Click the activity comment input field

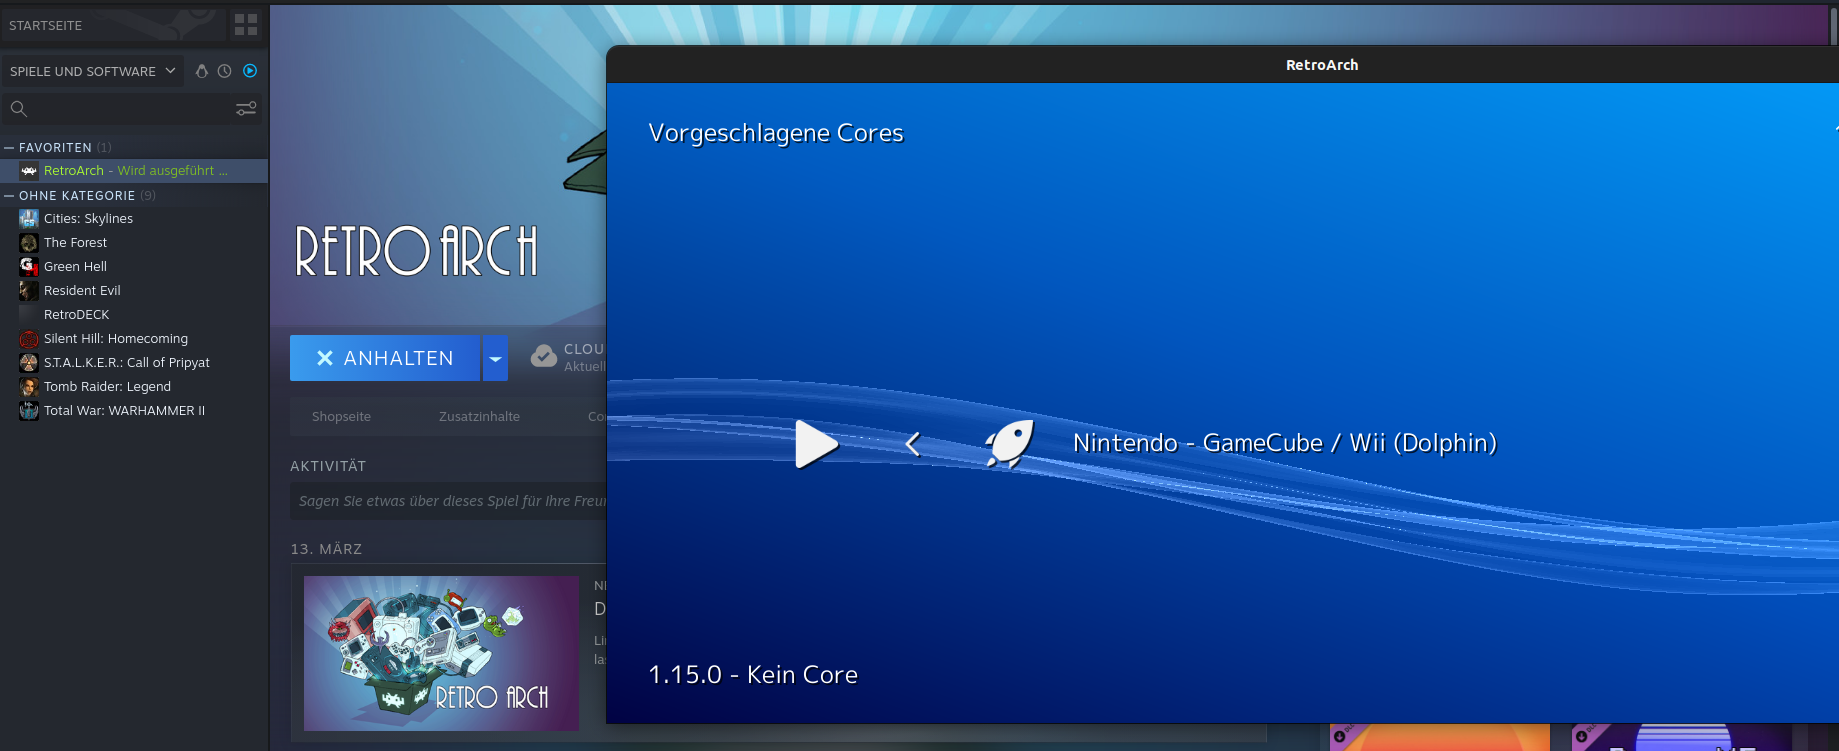pyautogui.click(x=449, y=501)
